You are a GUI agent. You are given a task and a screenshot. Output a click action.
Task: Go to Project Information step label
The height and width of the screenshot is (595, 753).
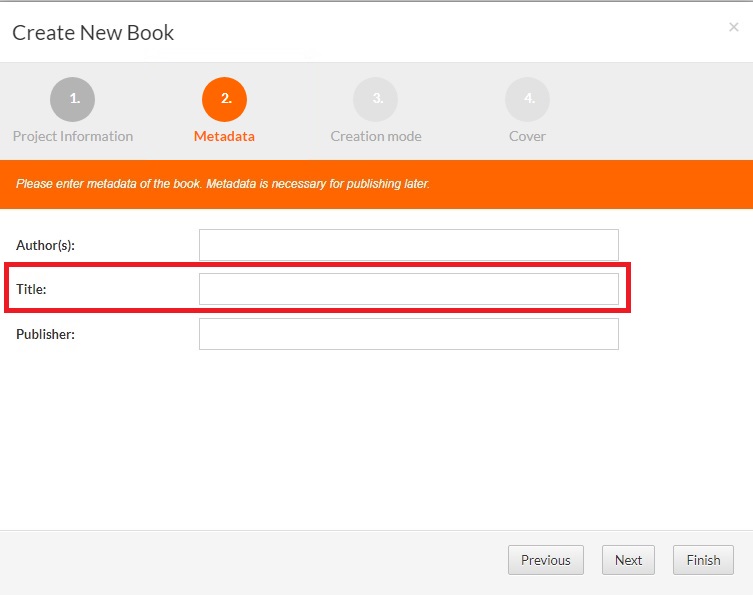coord(73,136)
